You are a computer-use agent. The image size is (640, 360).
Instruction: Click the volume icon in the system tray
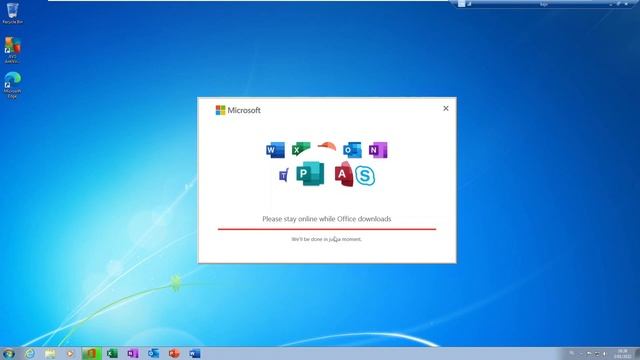pyautogui.click(x=604, y=354)
